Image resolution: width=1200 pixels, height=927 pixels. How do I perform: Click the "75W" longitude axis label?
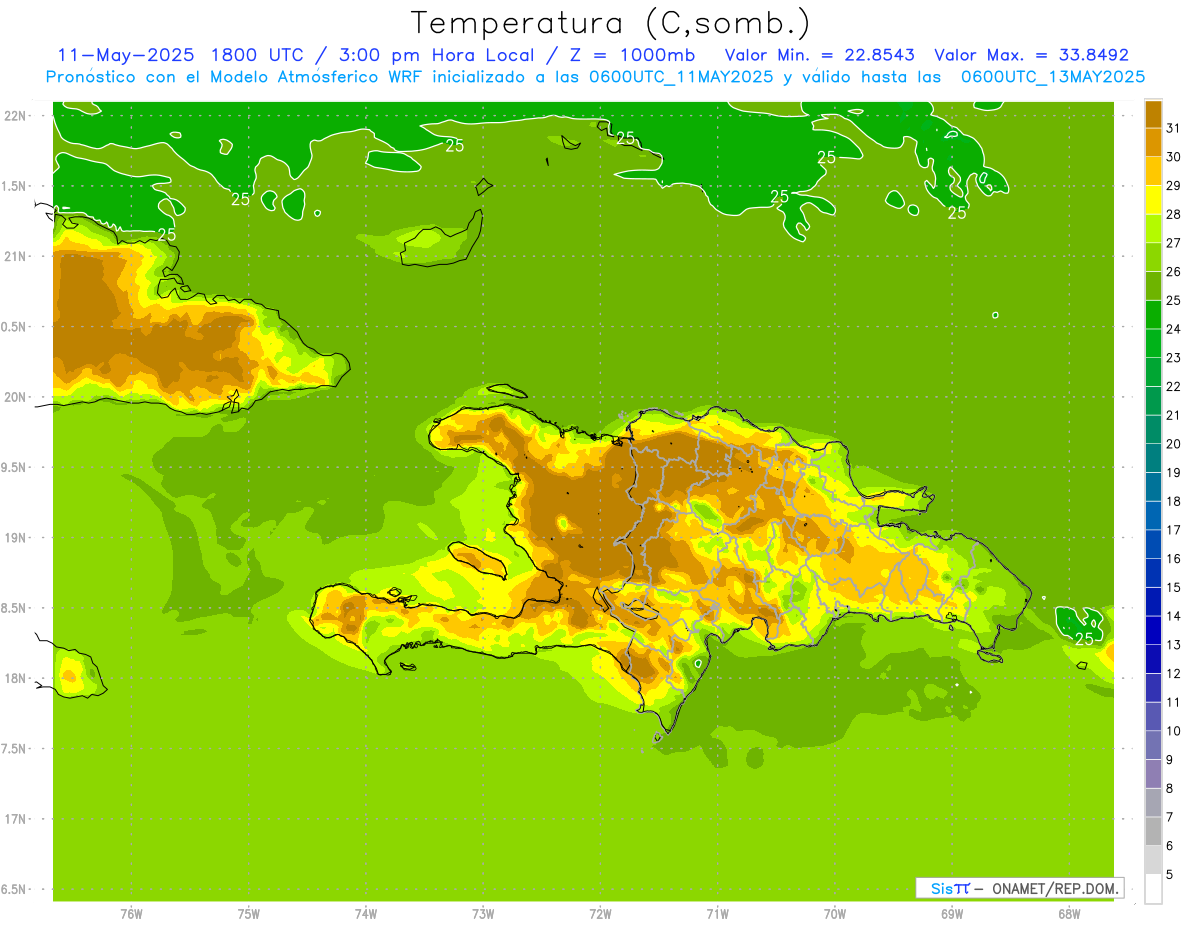click(249, 914)
